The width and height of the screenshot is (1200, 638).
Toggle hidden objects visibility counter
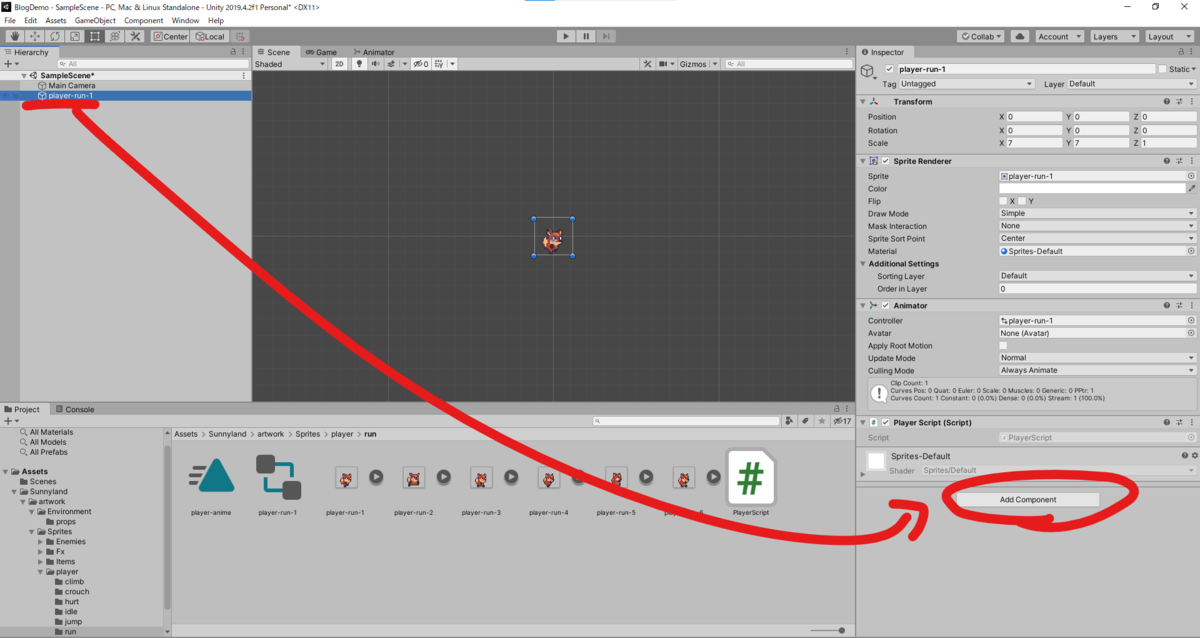421,64
